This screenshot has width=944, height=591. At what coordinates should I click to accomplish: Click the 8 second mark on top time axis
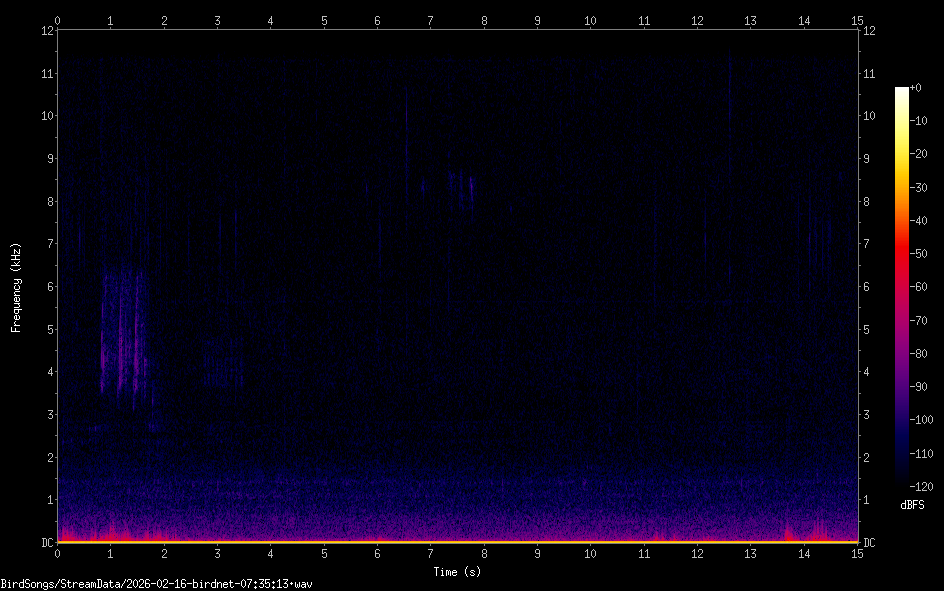tap(484, 19)
